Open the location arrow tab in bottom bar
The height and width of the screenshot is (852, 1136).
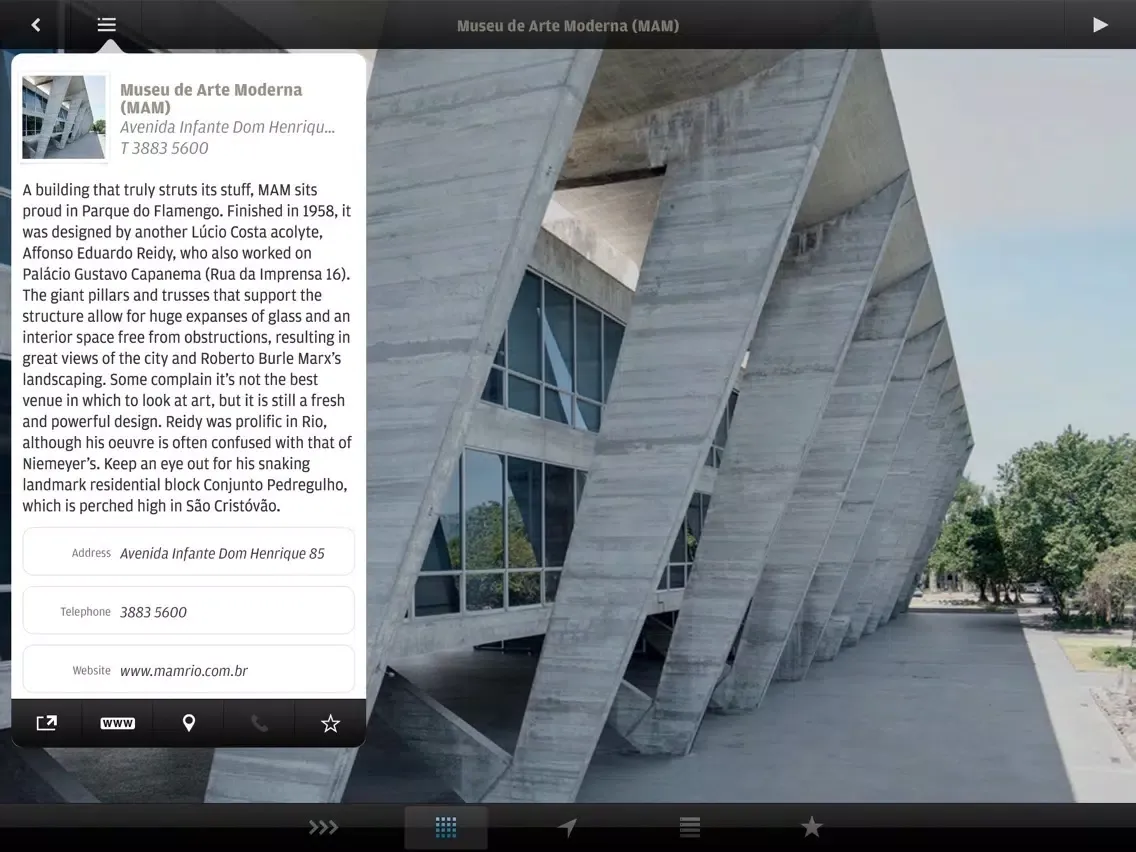tap(567, 827)
